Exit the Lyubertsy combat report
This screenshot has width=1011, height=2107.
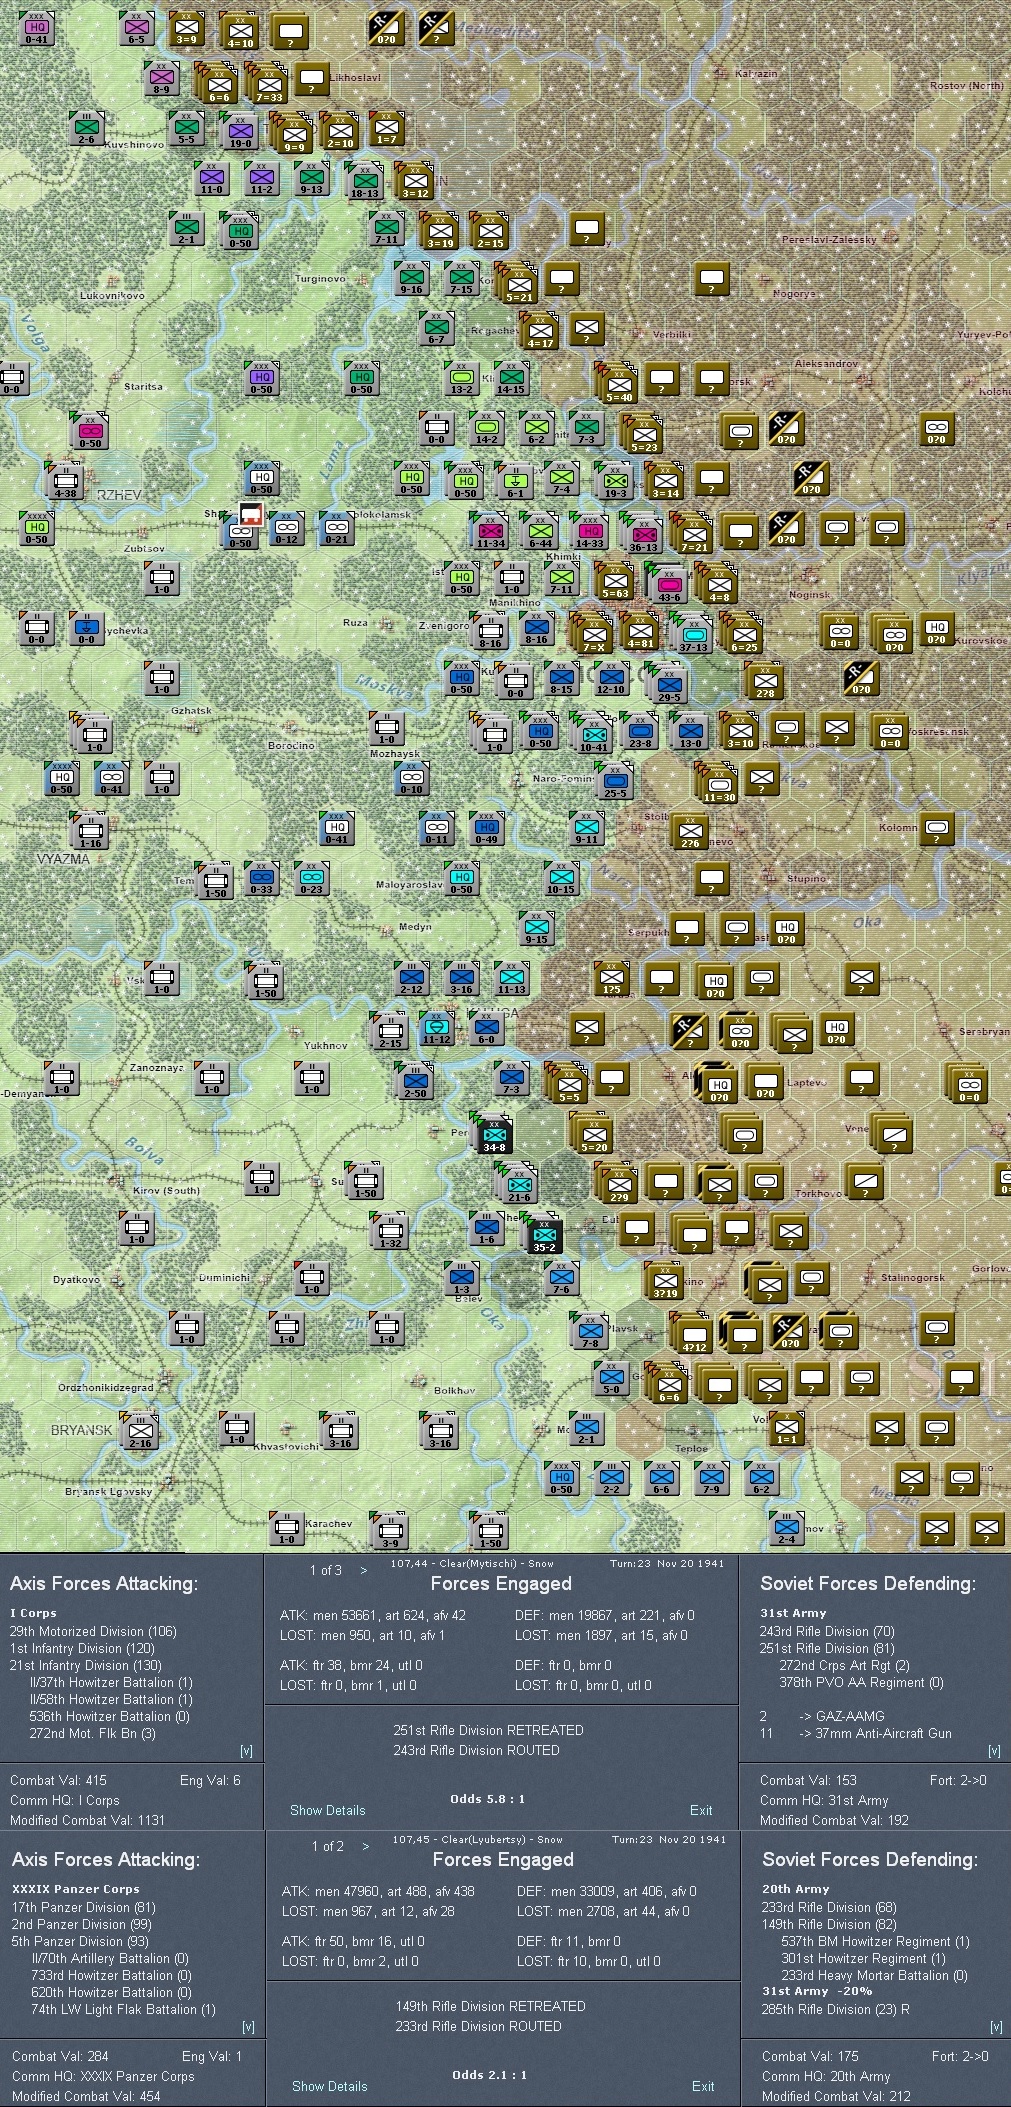click(x=703, y=2086)
